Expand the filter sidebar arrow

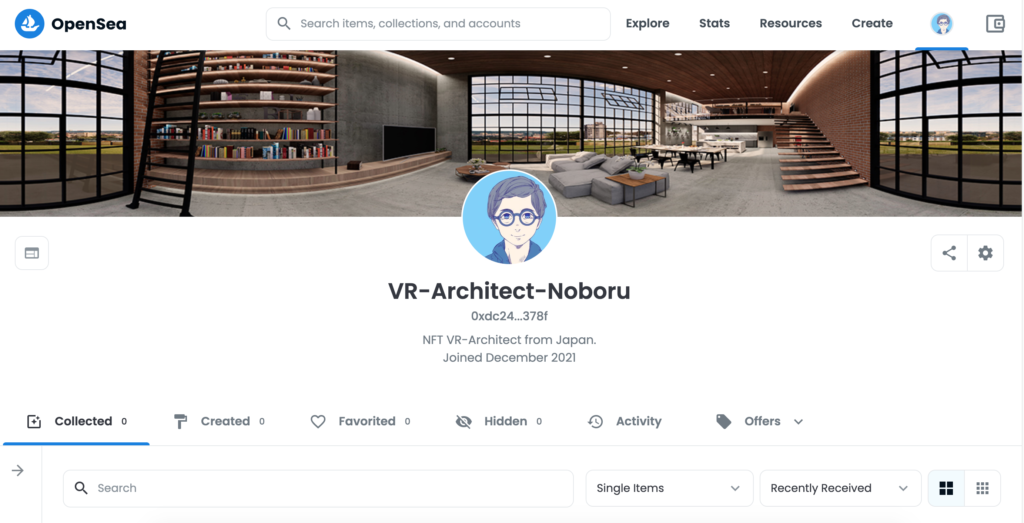coord(18,470)
